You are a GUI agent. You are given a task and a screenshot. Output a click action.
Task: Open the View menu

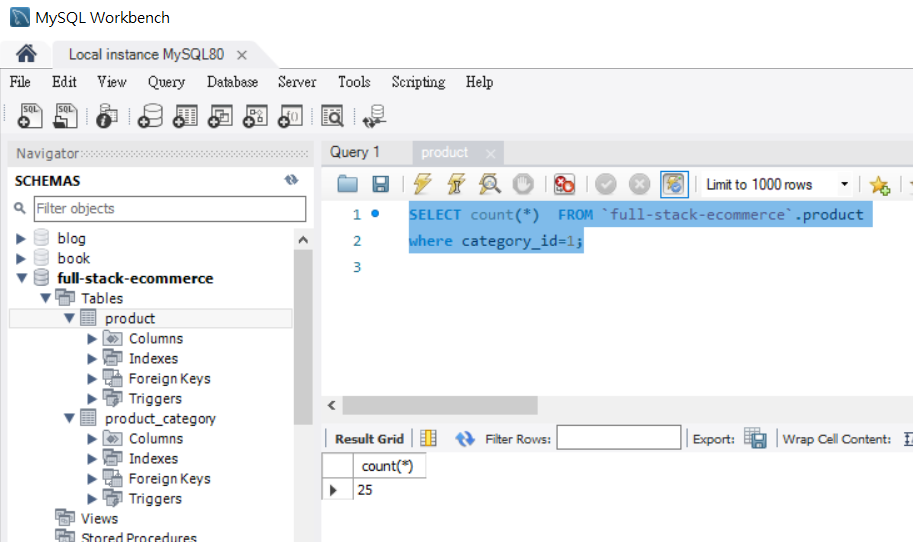112,82
